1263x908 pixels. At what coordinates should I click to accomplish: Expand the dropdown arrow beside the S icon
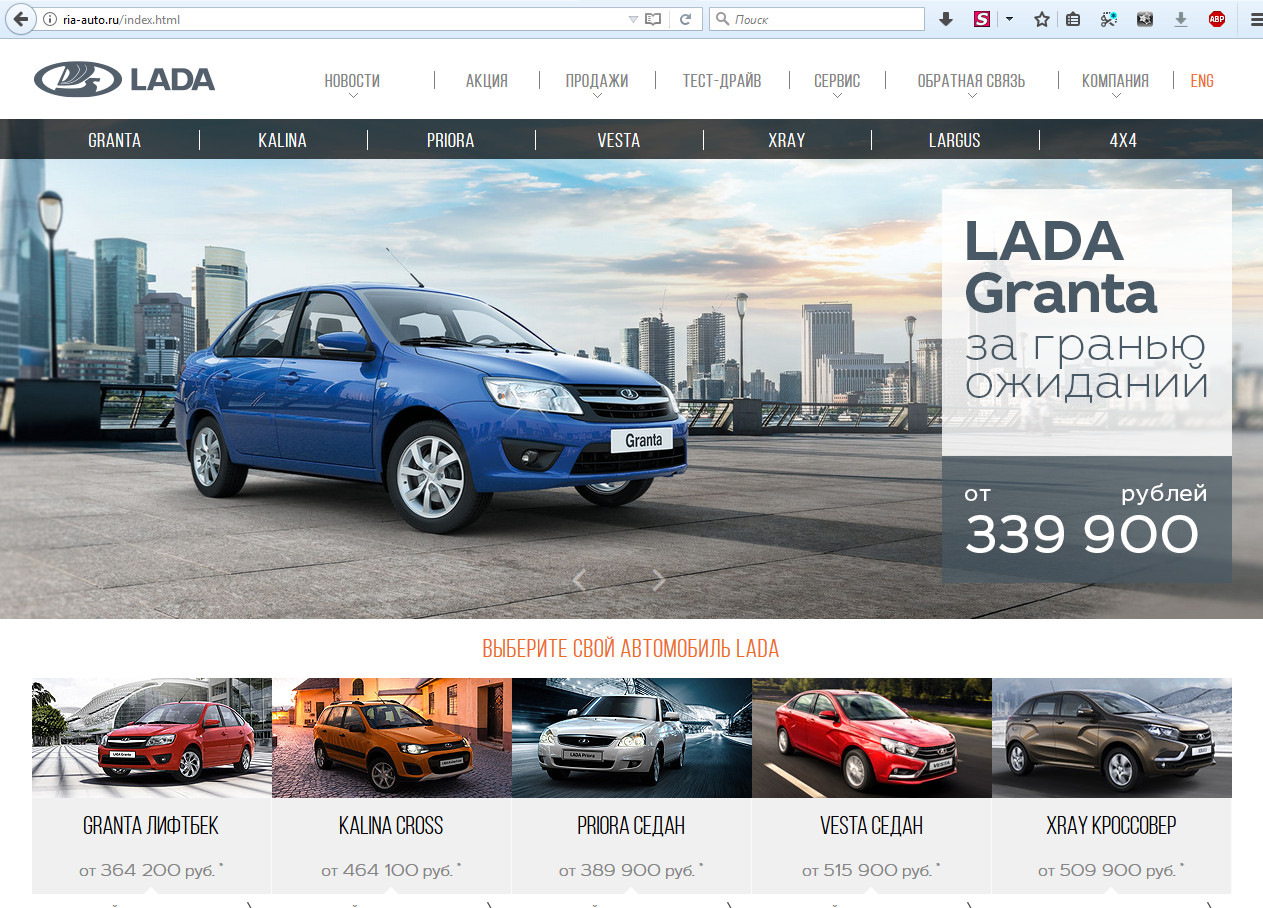1009,19
